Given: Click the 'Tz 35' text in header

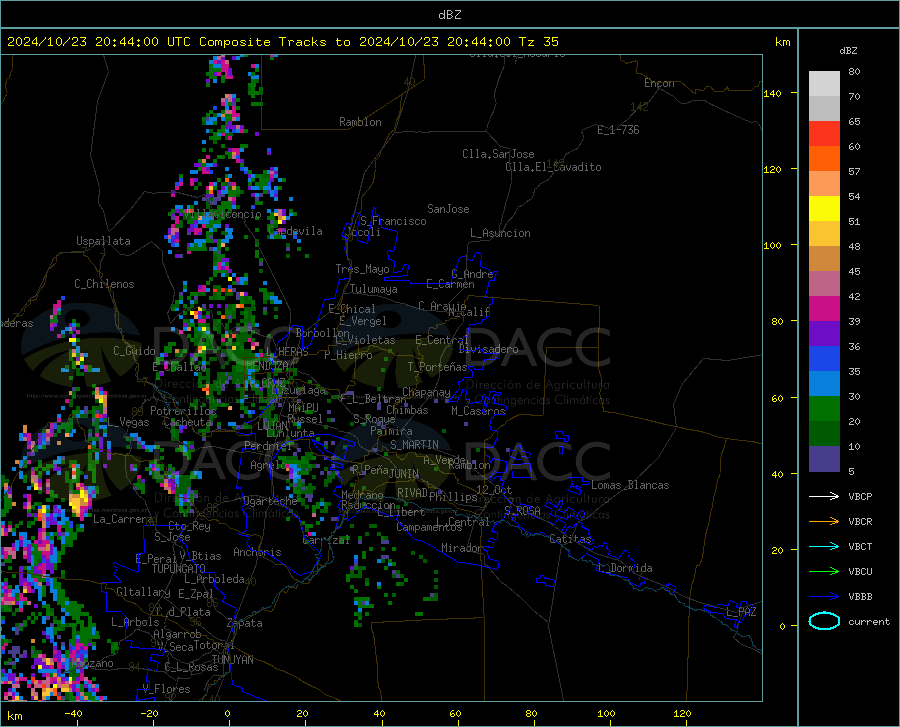Looking at the screenshot, I should (x=538, y=42).
